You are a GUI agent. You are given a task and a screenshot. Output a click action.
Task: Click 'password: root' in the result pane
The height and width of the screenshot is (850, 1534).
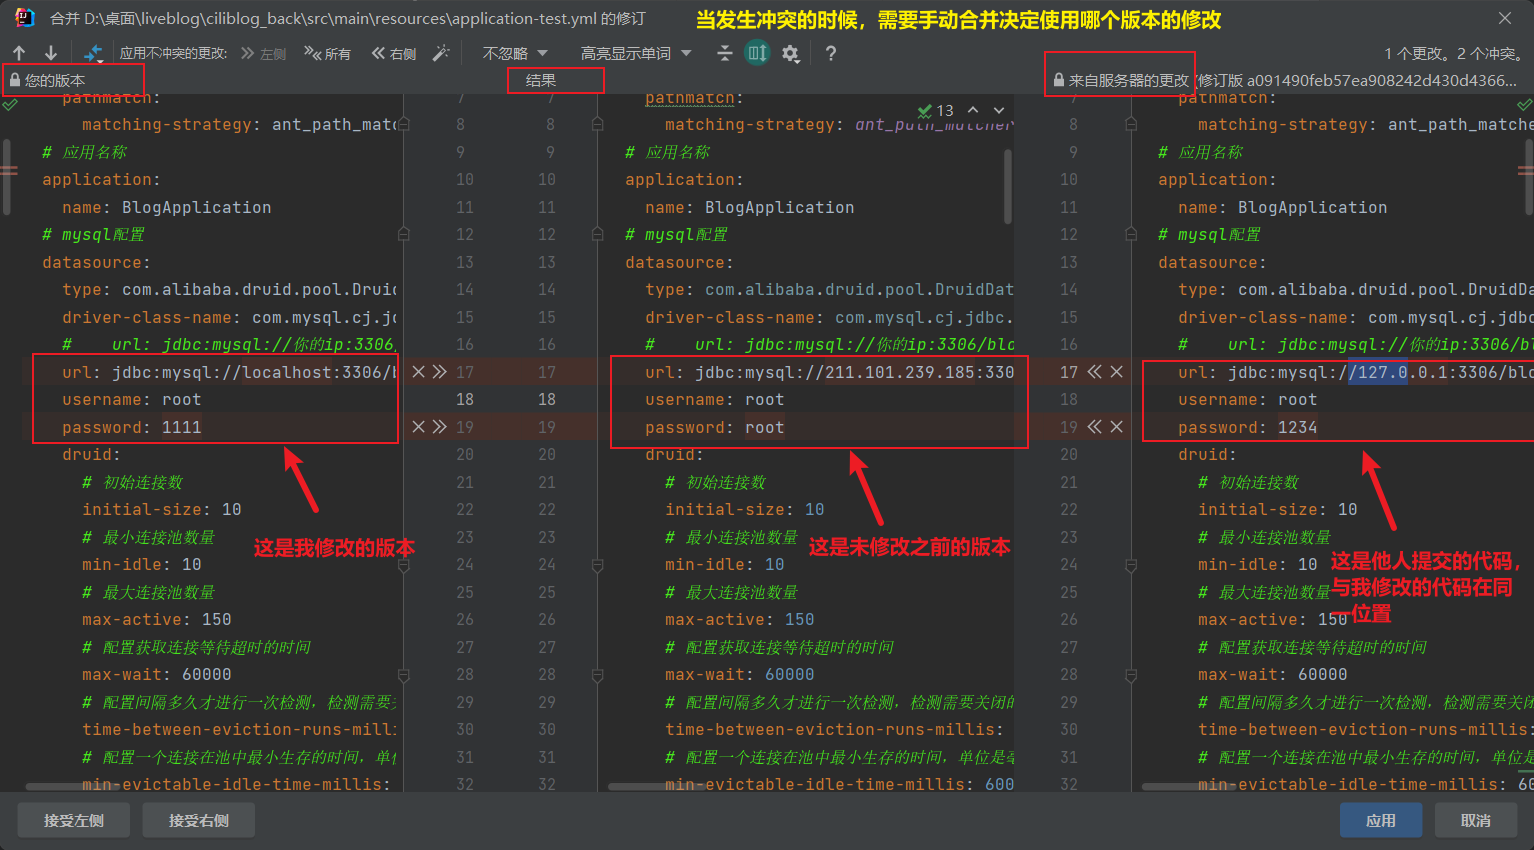coord(715,427)
